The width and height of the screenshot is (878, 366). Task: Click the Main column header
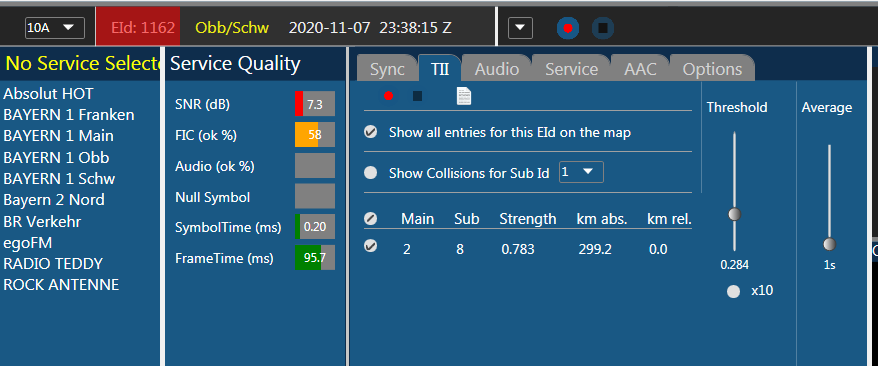(417, 219)
